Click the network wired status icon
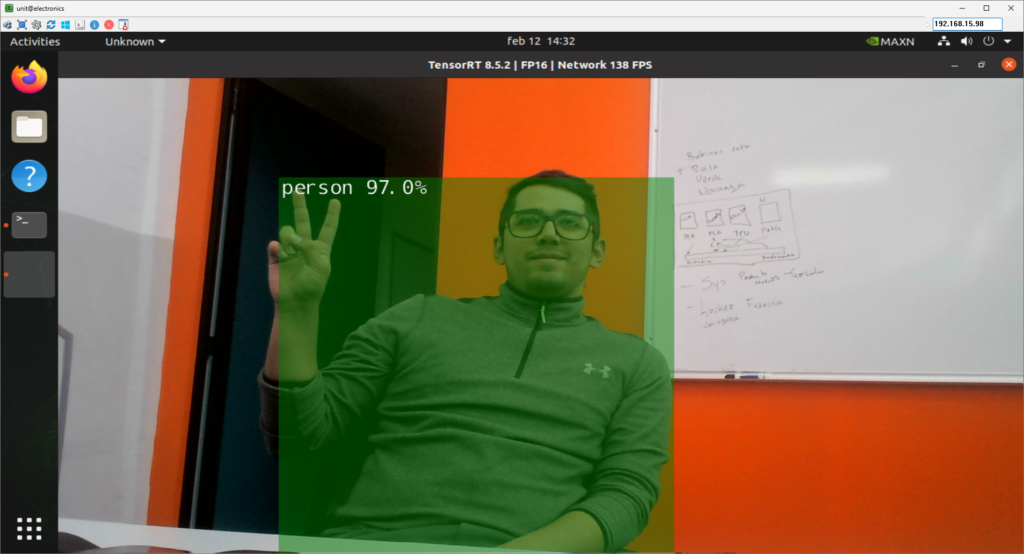1024x554 pixels. pos(945,42)
